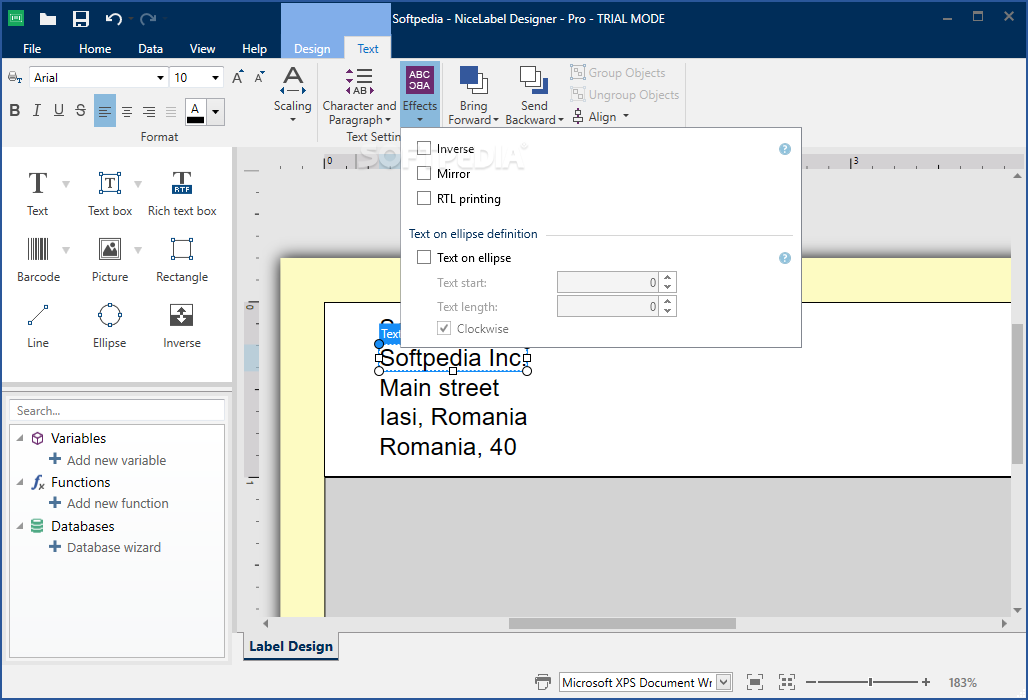Click the plus zoom in button
The image size is (1028, 700).
pos(926,682)
